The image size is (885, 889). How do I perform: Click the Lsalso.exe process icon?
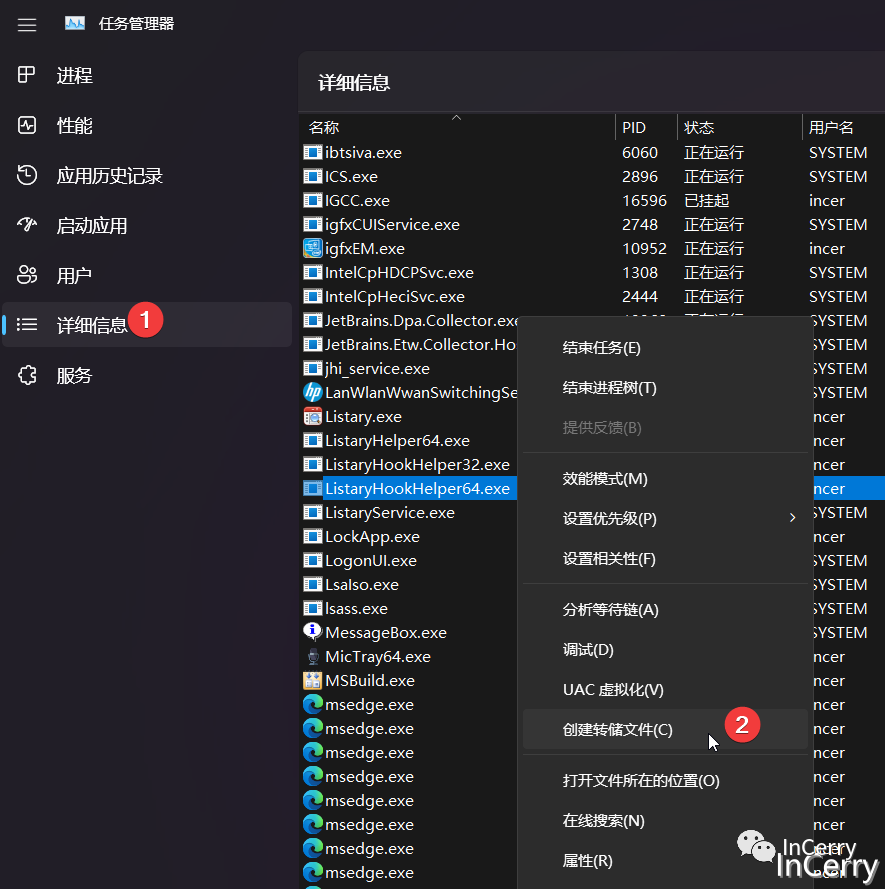(x=312, y=584)
